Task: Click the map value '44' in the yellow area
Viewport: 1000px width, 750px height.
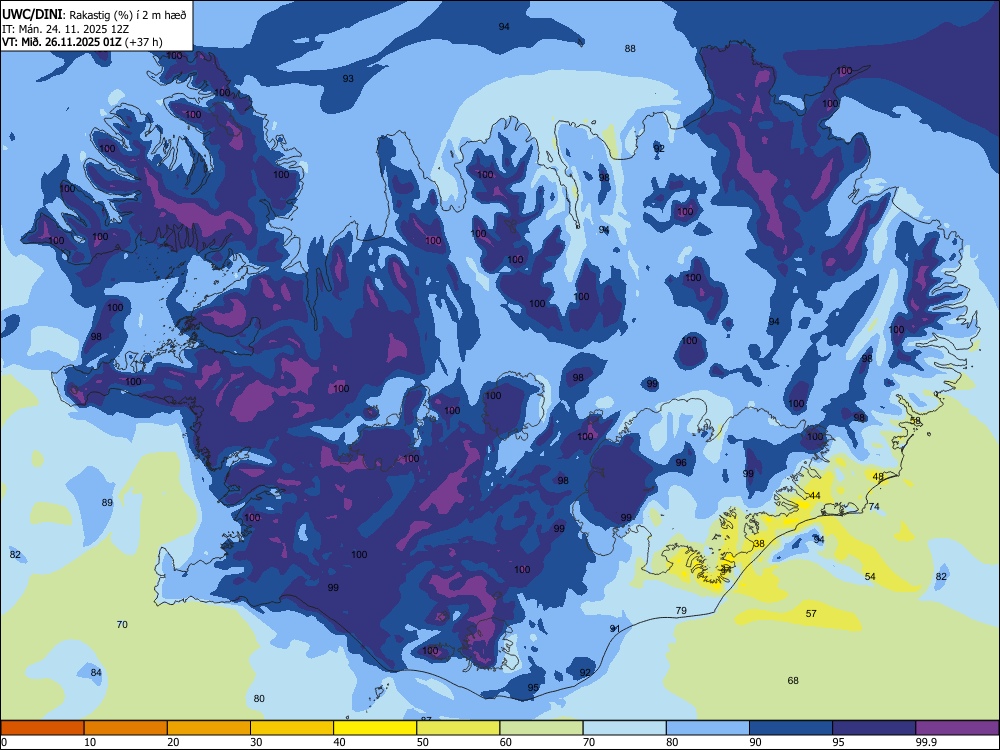Action: coord(815,496)
